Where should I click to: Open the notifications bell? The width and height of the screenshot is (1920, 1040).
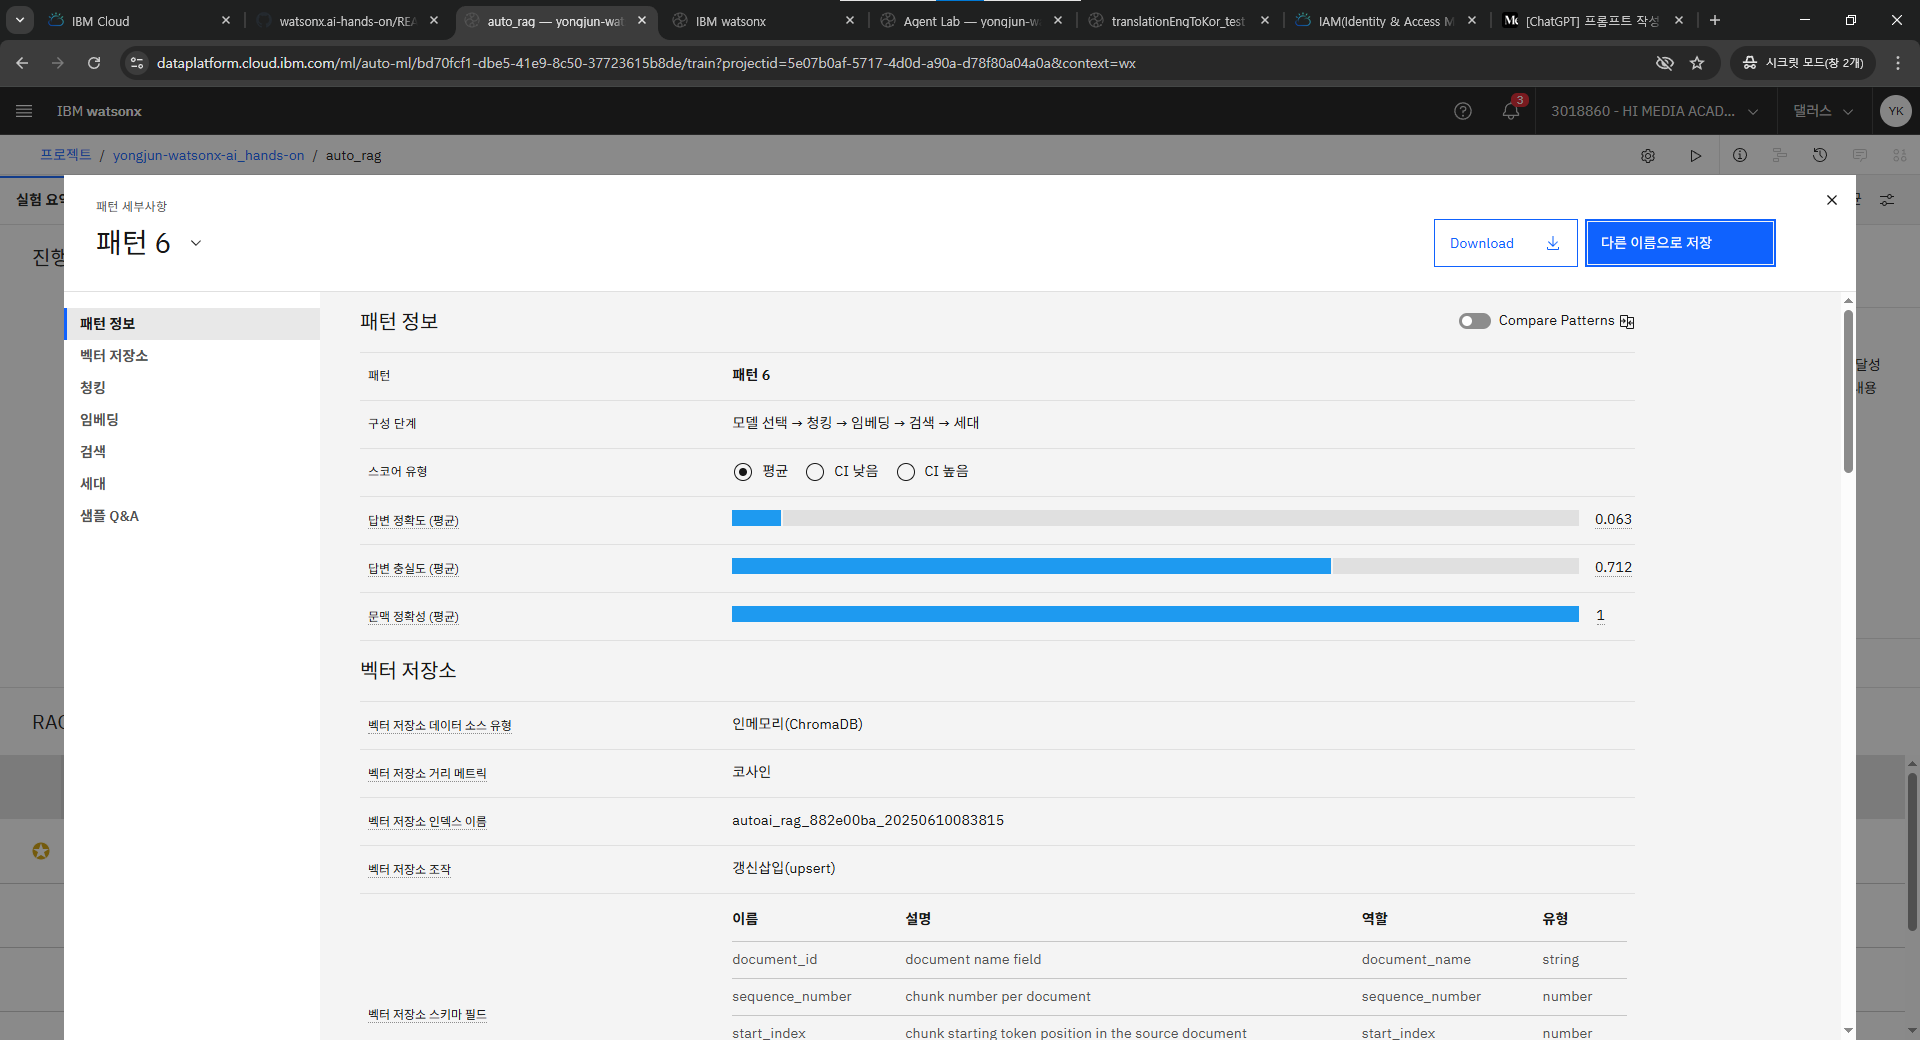point(1511,111)
